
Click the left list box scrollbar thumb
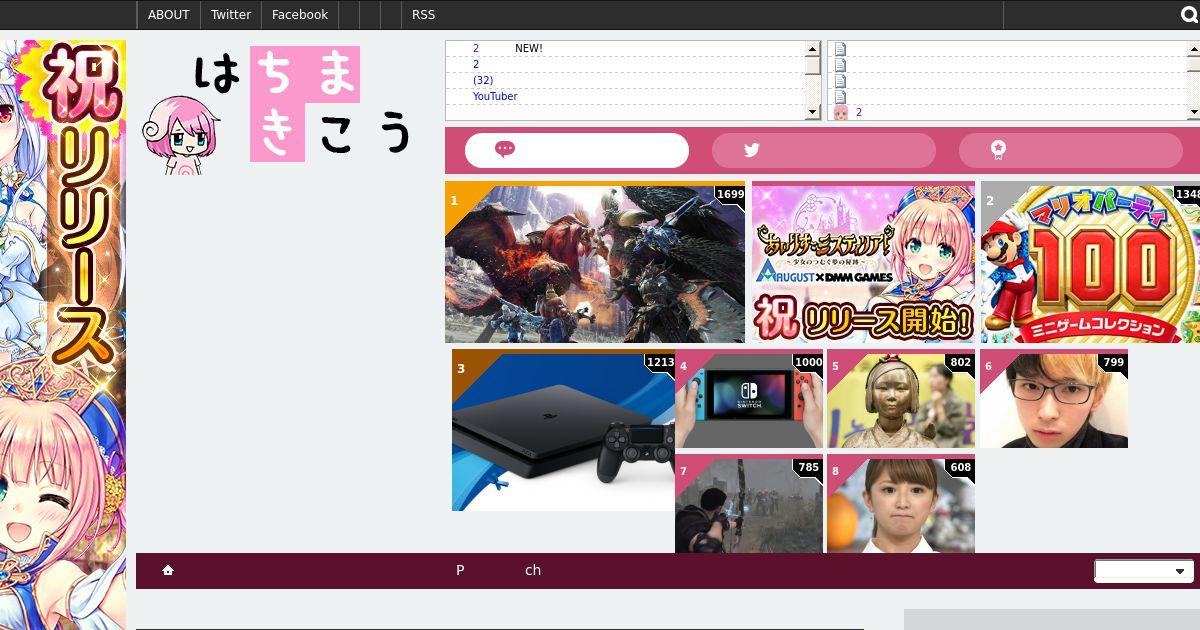tap(813, 65)
